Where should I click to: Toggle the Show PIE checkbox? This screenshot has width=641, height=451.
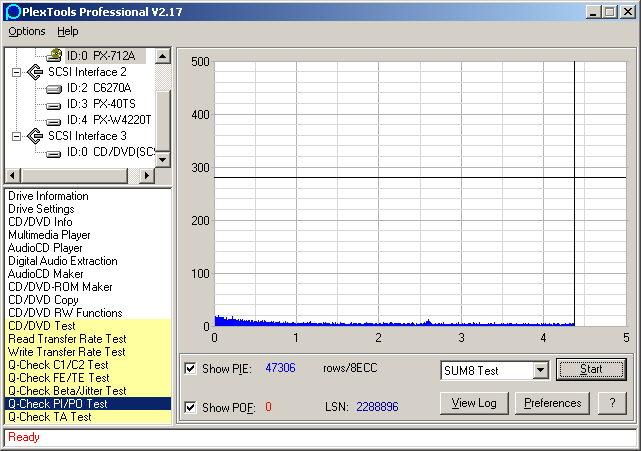point(191,368)
